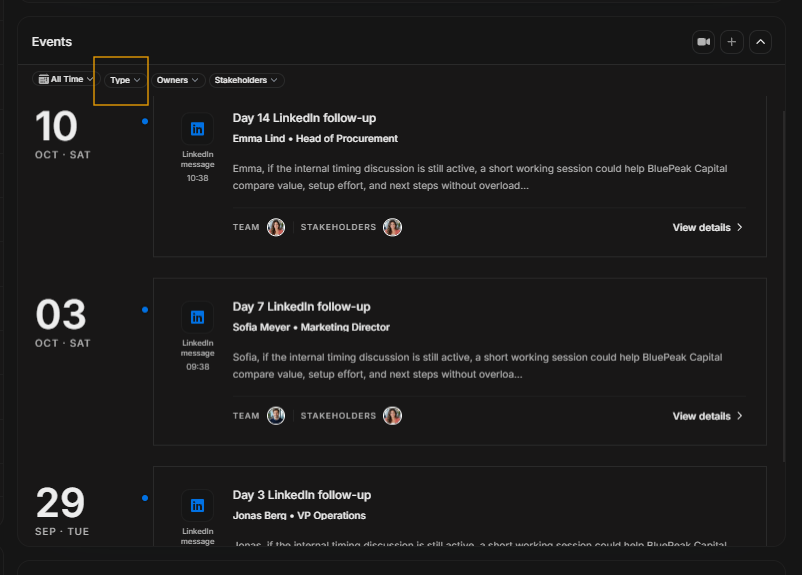Click team avatar on Day 14 follow-up card

pyautogui.click(x=276, y=227)
